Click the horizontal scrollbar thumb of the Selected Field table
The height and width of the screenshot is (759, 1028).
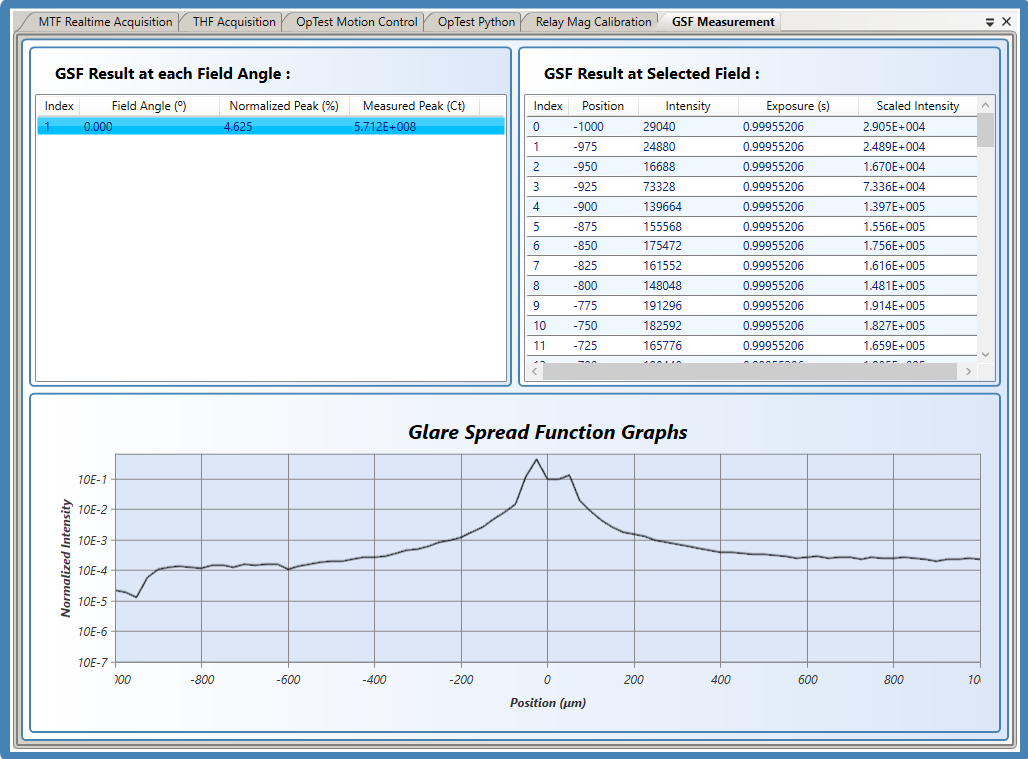(x=749, y=372)
